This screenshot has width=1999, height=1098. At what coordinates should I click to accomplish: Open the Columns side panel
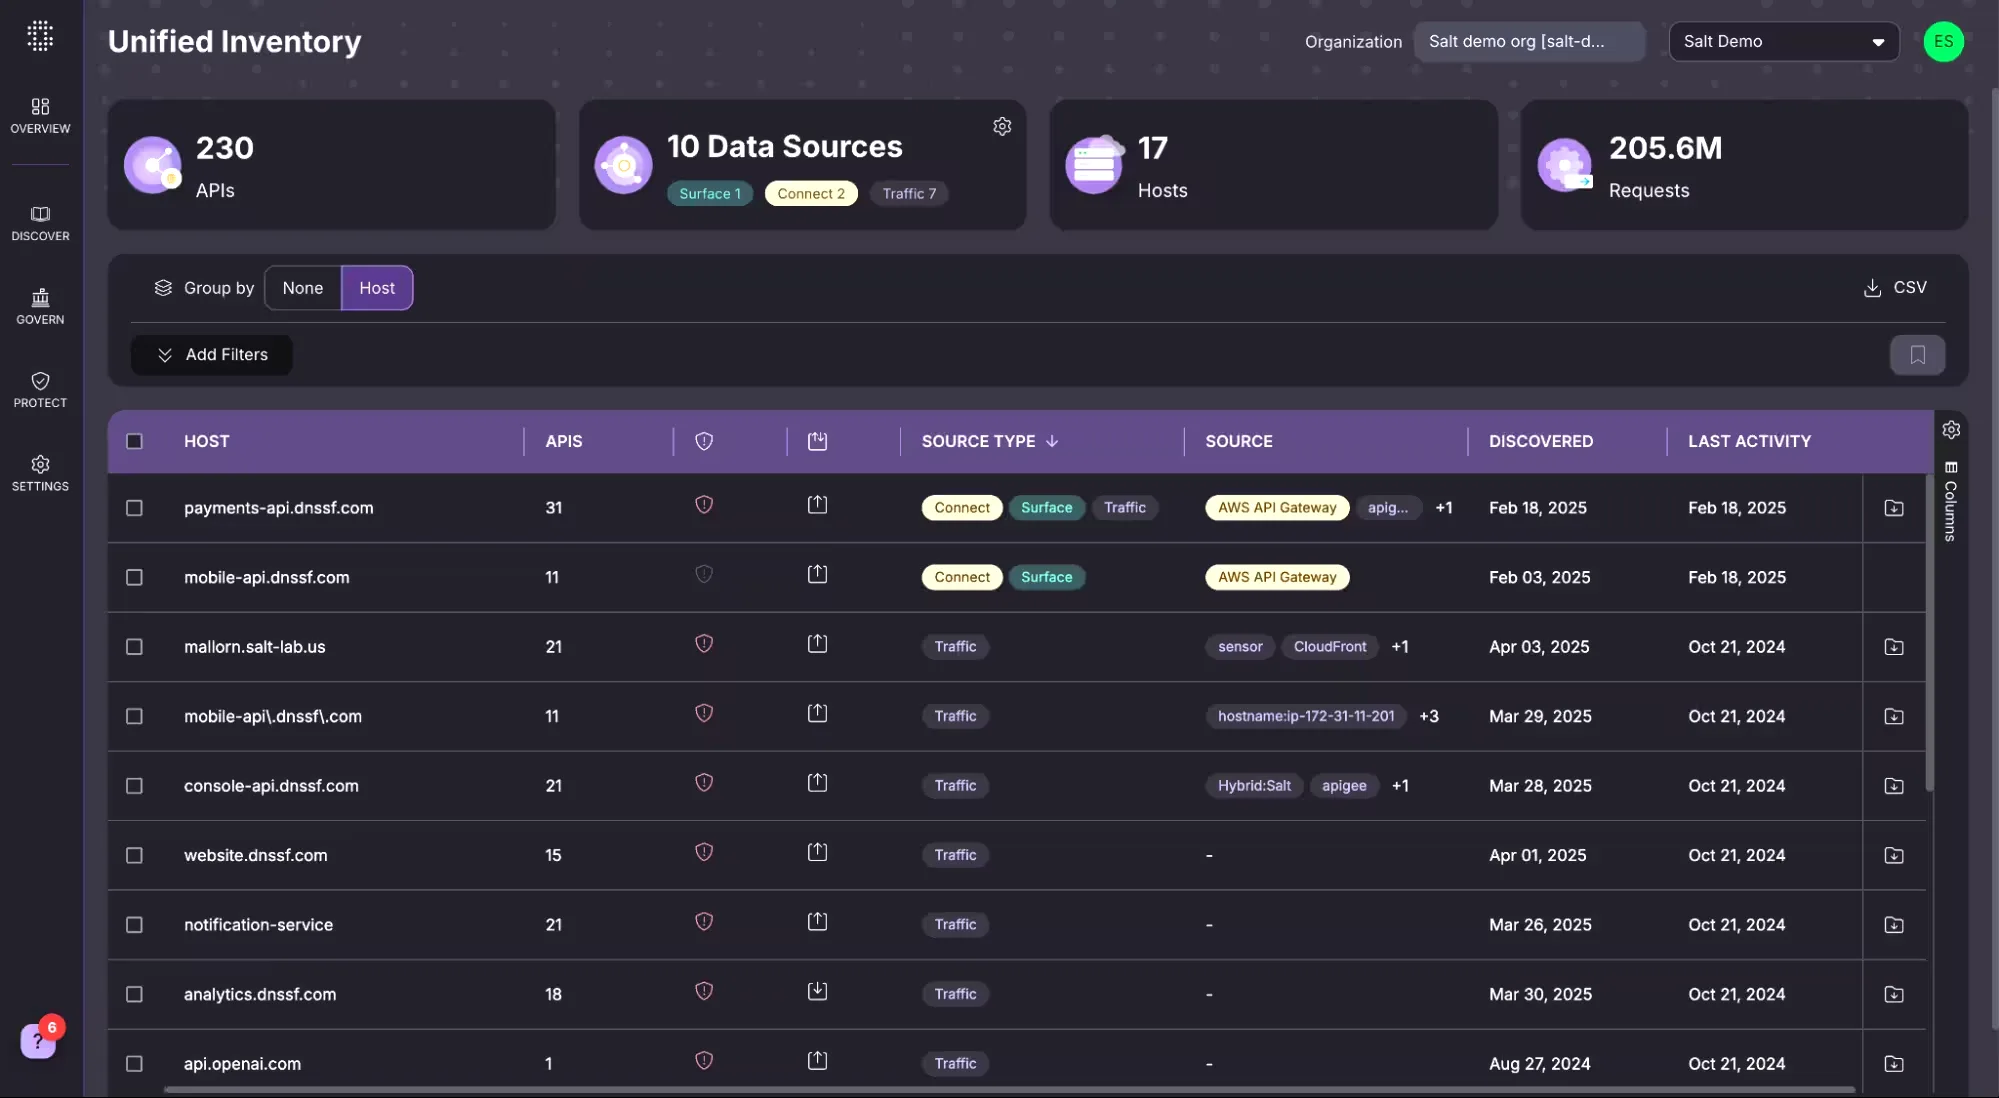click(x=1950, y=505)
